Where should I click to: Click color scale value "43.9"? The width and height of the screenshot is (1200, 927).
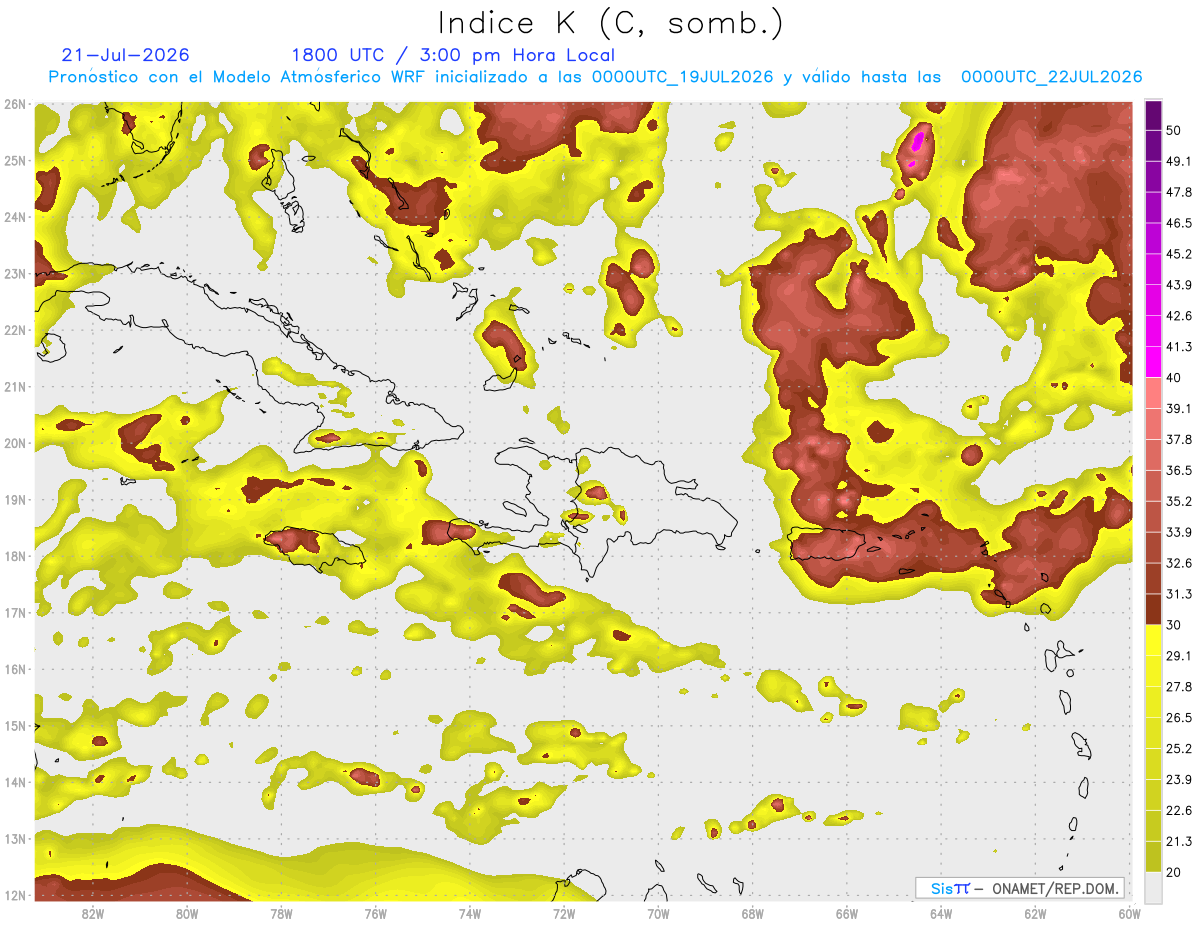pos(1179,285)
